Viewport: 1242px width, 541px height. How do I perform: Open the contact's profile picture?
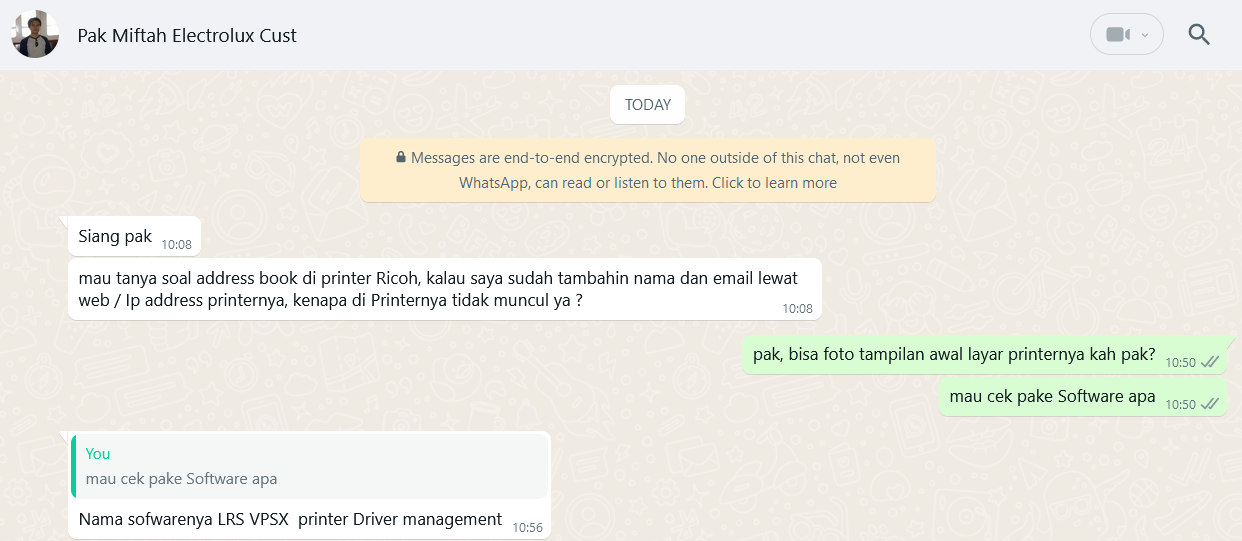pos(35,35)
